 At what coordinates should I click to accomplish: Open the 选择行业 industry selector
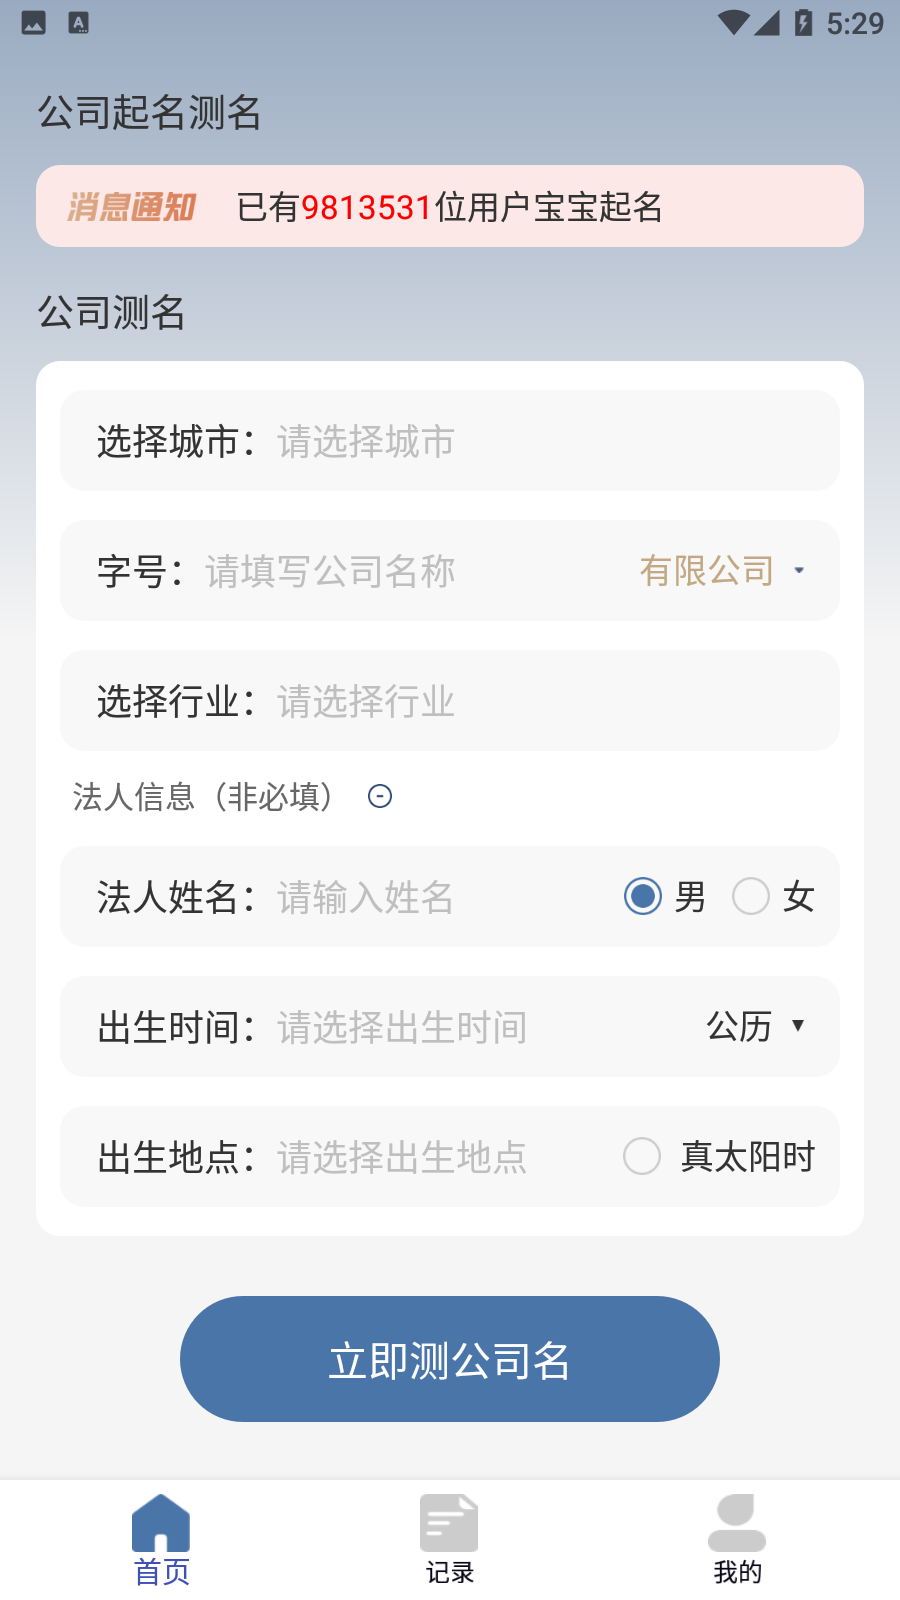(x=450, y=701)
